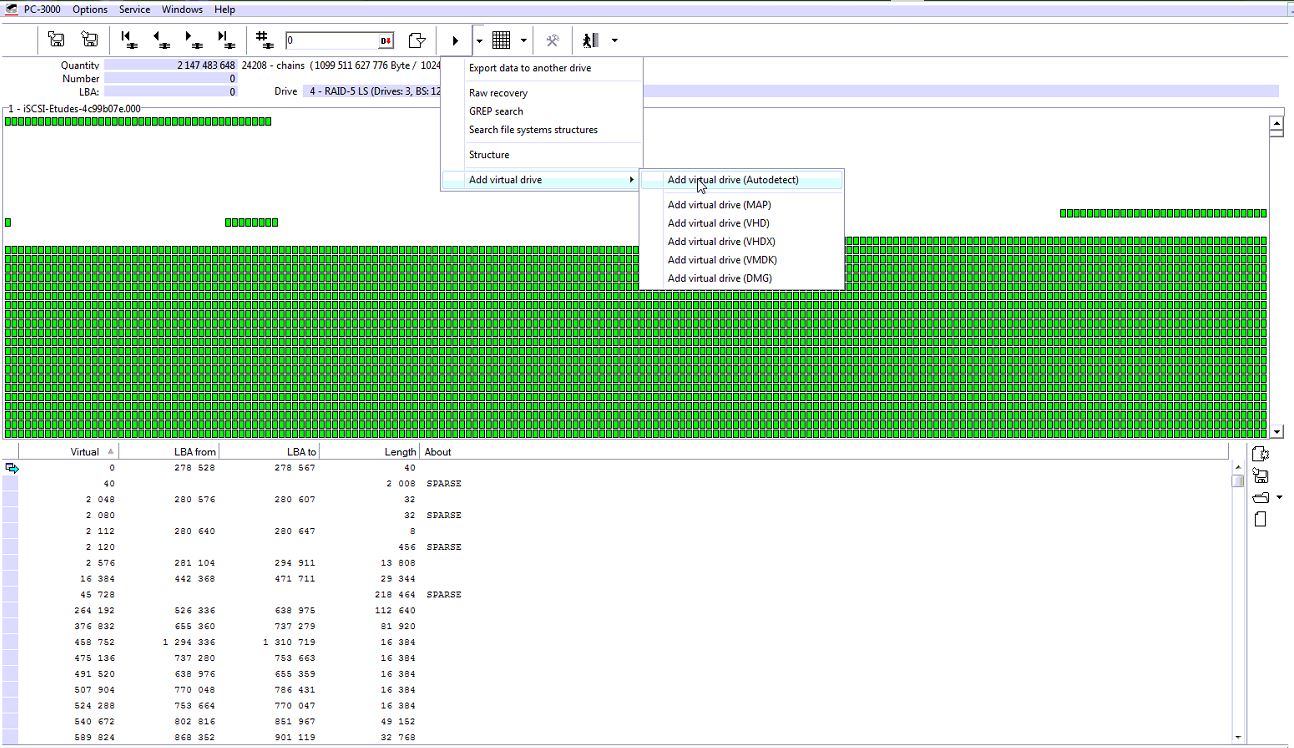The height and width of the screenshot is (748, 1294).
Task: Click the blank page icon in right panel
Action: point(1260,519)
